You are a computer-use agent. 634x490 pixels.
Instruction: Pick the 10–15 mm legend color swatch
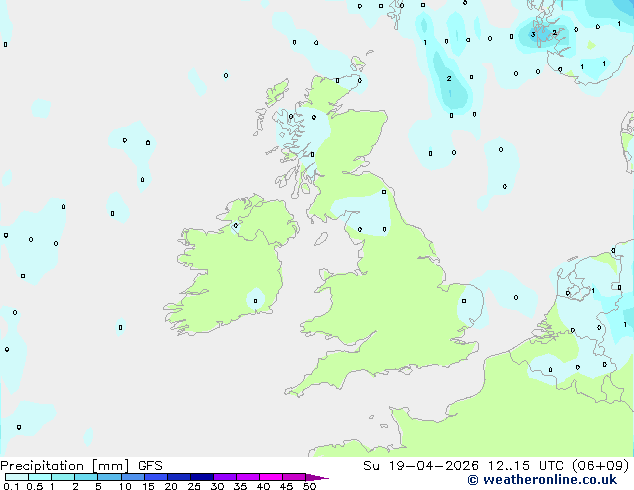(x=133, y=477)
